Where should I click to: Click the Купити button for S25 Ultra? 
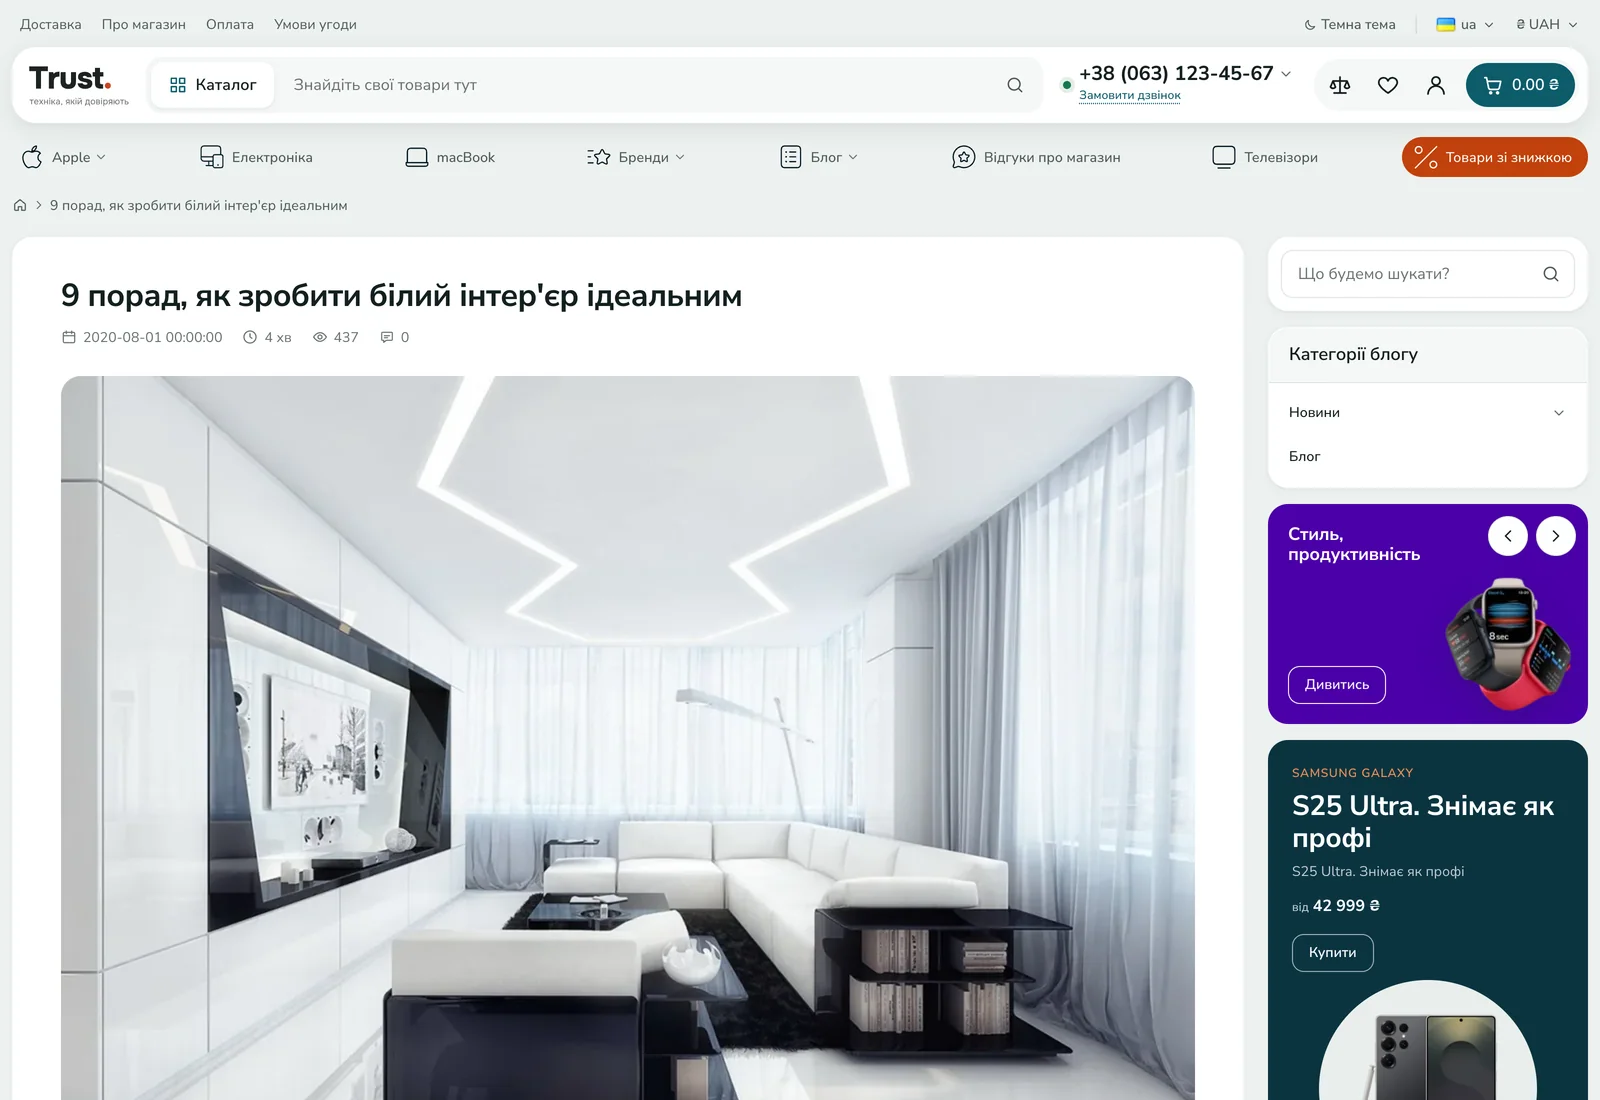coord(1333,953)
